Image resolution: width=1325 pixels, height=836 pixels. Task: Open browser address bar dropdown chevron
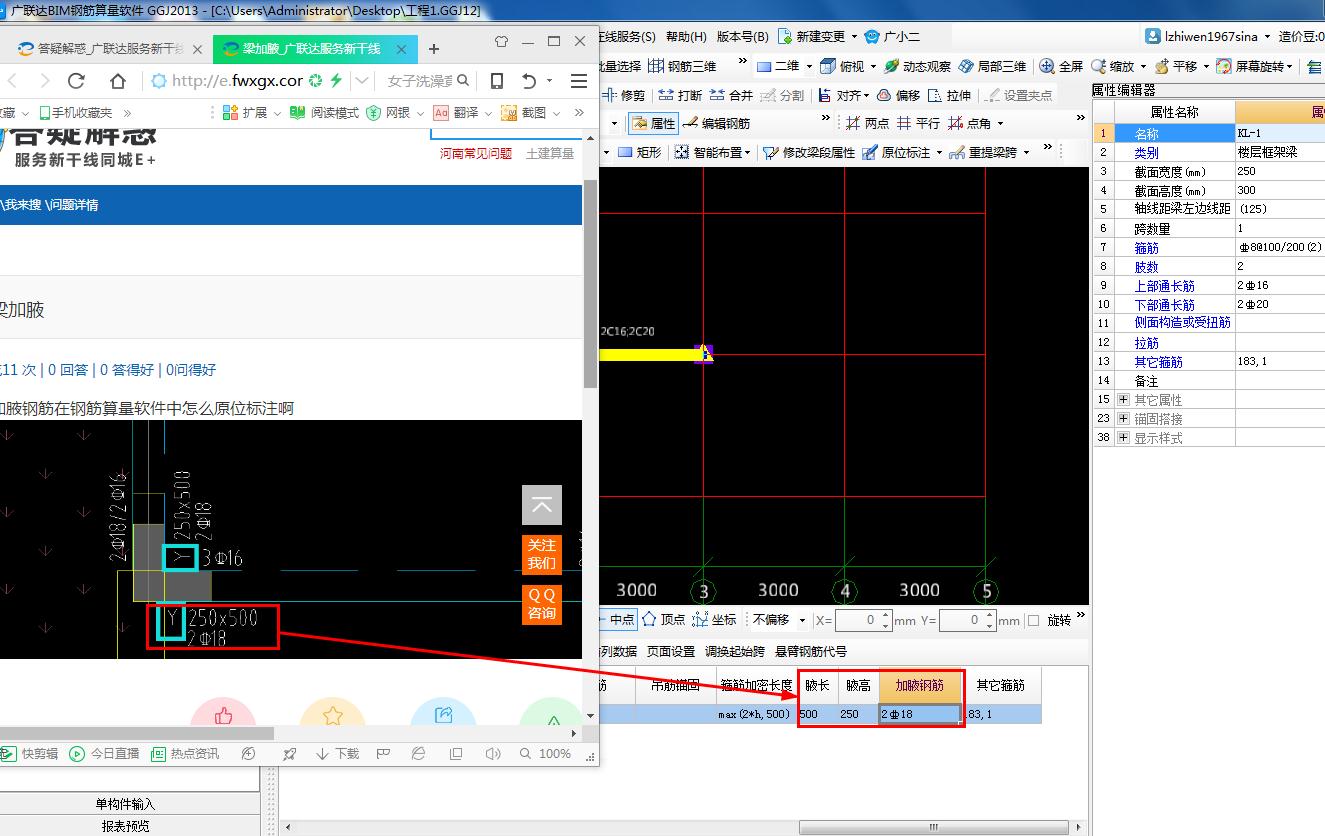[361, 81]
